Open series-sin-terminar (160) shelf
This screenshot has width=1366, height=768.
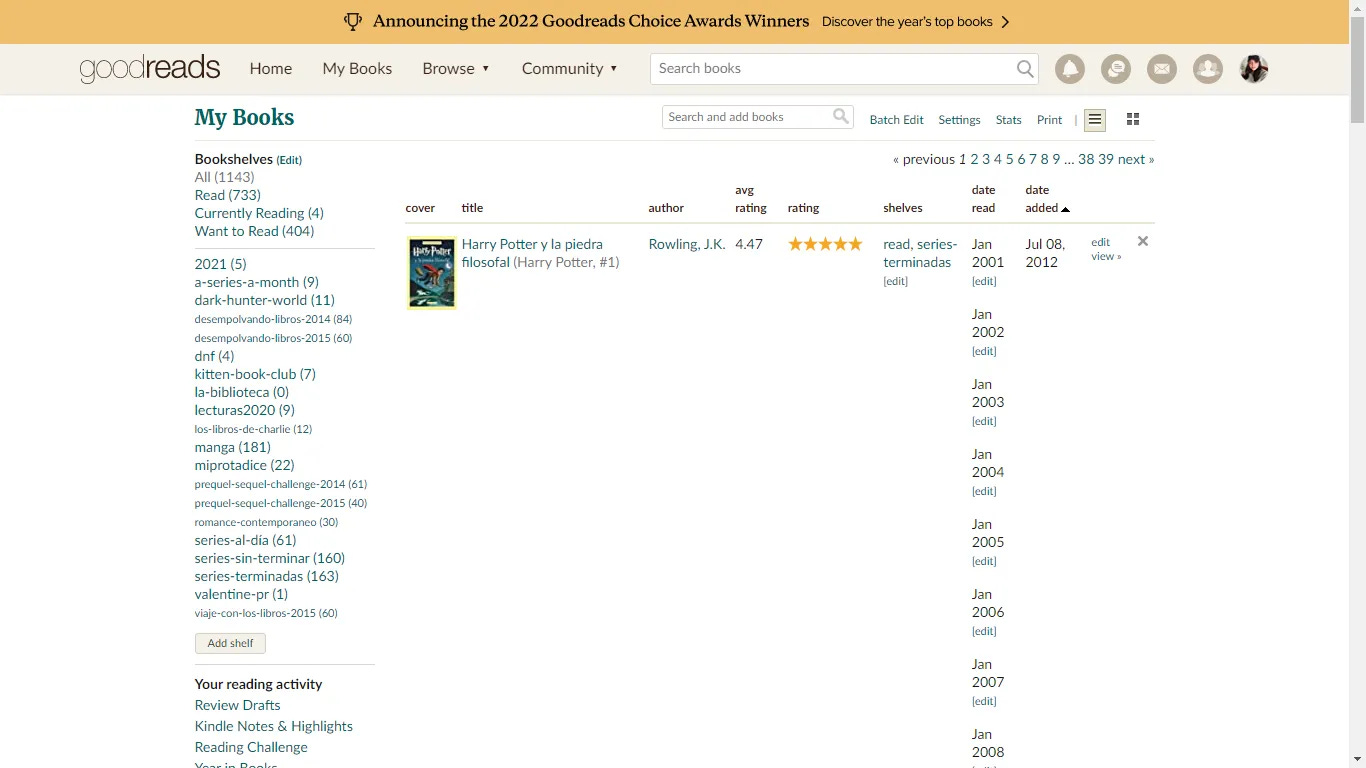pyautogui.click(x=270, y=558)
